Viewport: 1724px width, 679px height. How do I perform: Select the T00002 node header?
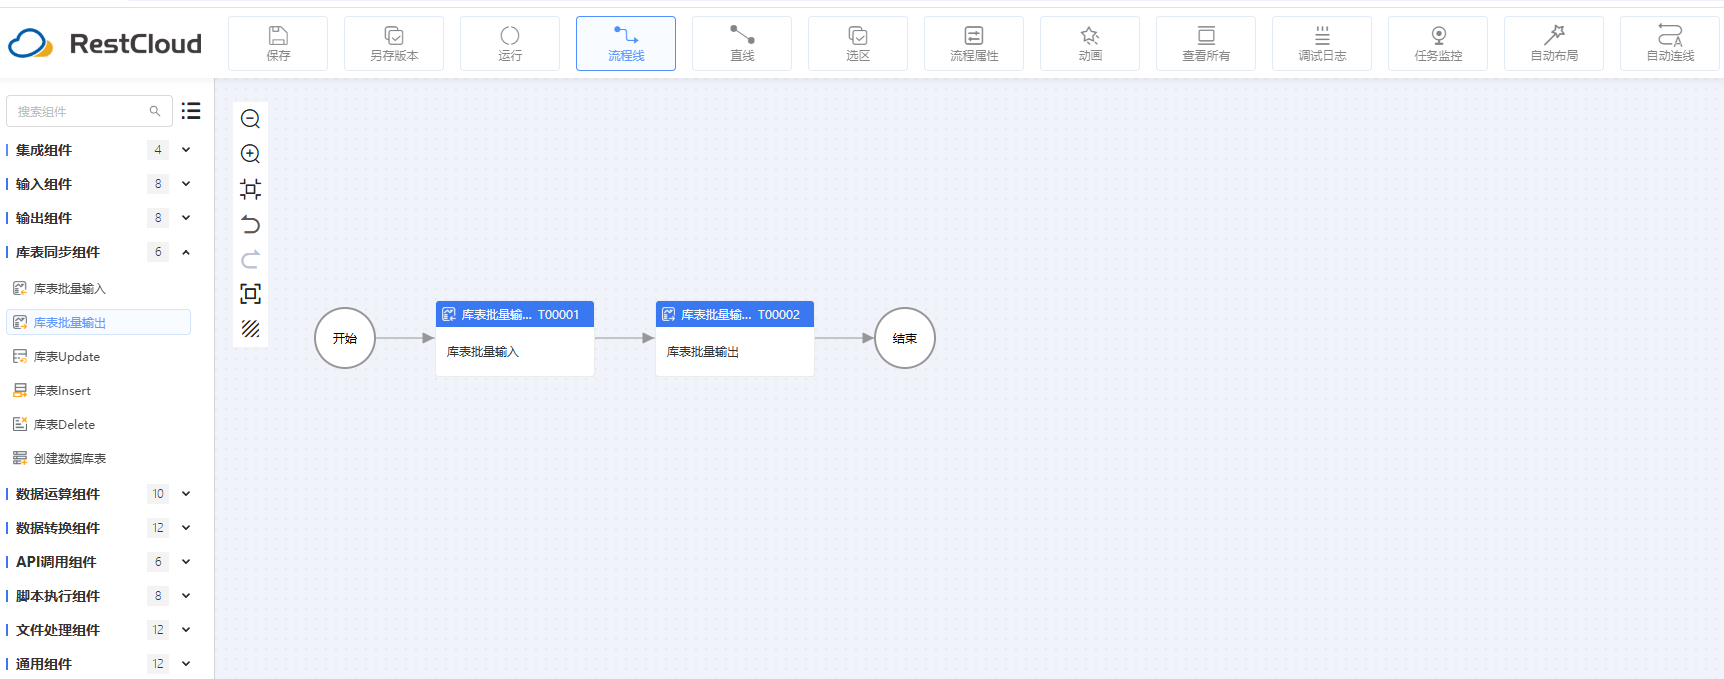click(x=735, y=314)
